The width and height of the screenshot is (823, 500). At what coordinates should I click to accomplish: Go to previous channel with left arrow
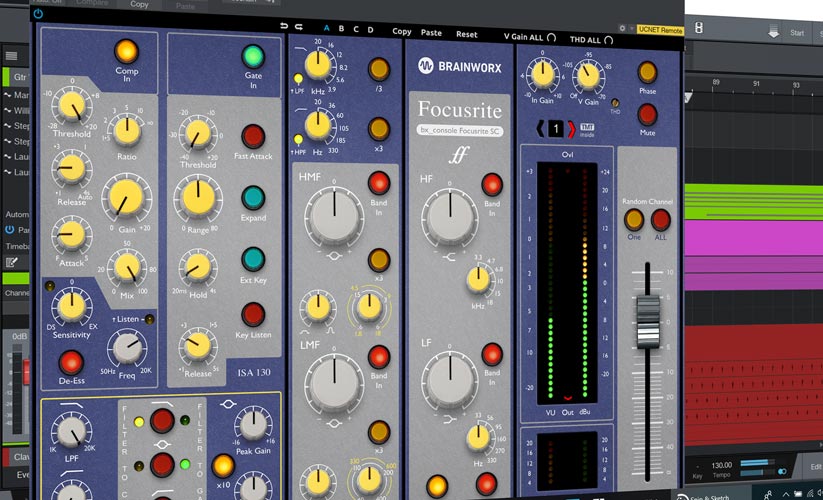pyautogui.click(x=541, y=127)
